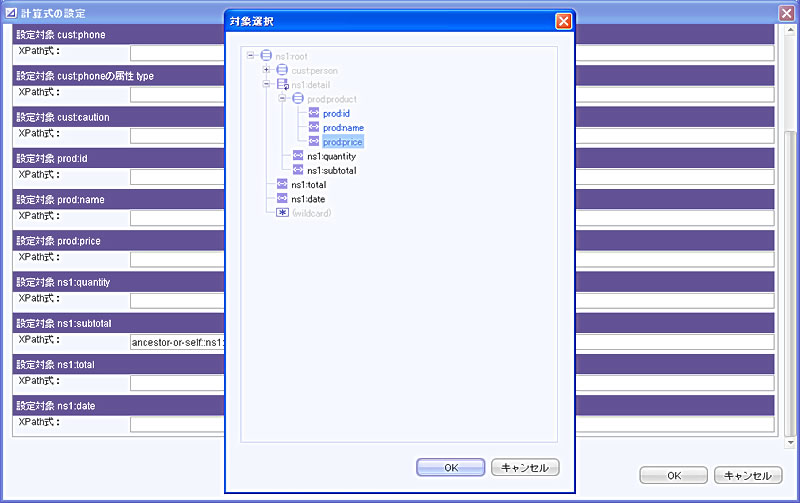The height and width of the screenshot is (503, 800).
Task: Click OK in the 計算式の設定 window
Action: [x=673, y=475]
